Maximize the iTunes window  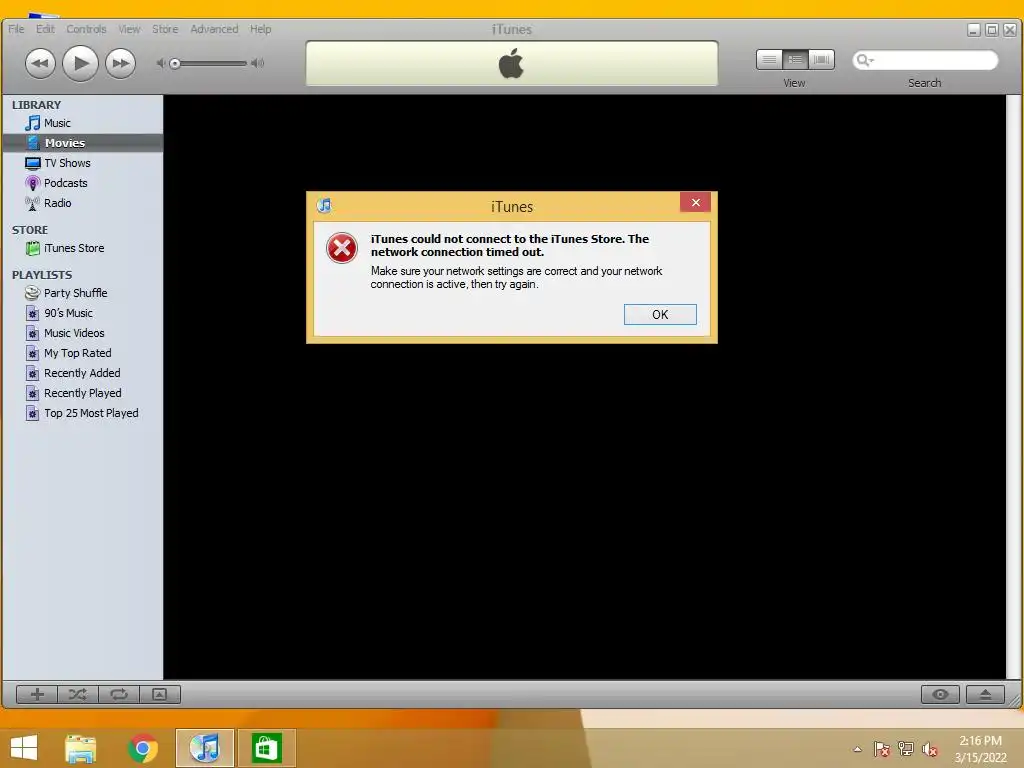[991, 30]
